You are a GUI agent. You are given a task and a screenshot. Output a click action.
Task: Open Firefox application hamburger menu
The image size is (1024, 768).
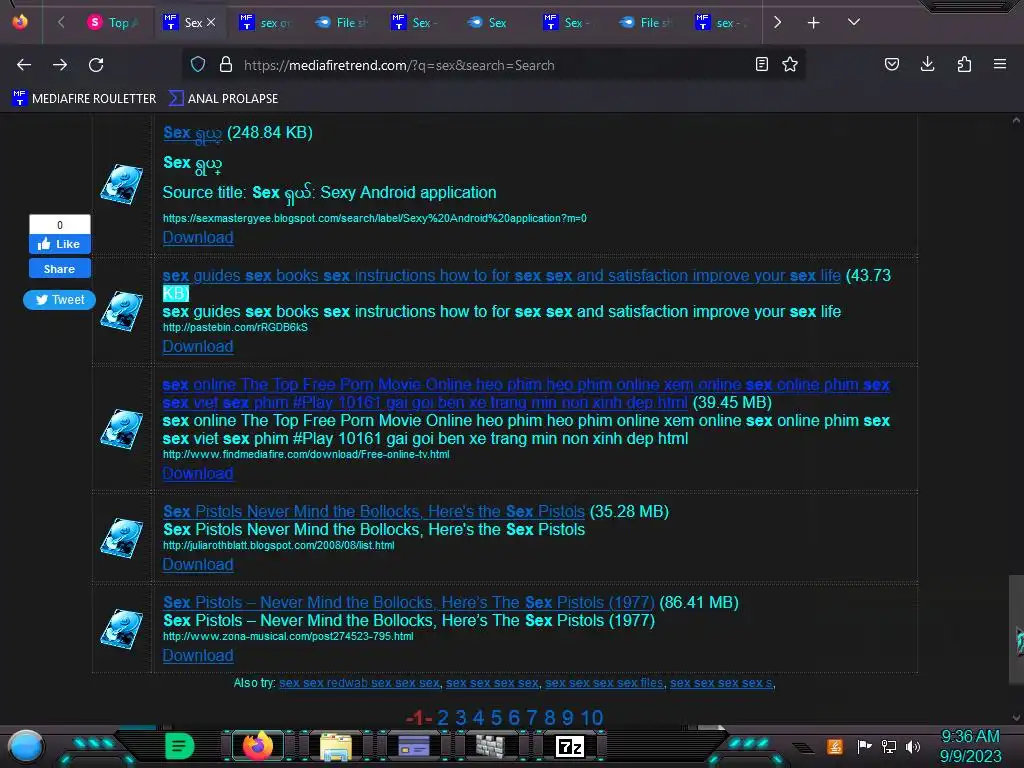click(x=1000, y=64)
